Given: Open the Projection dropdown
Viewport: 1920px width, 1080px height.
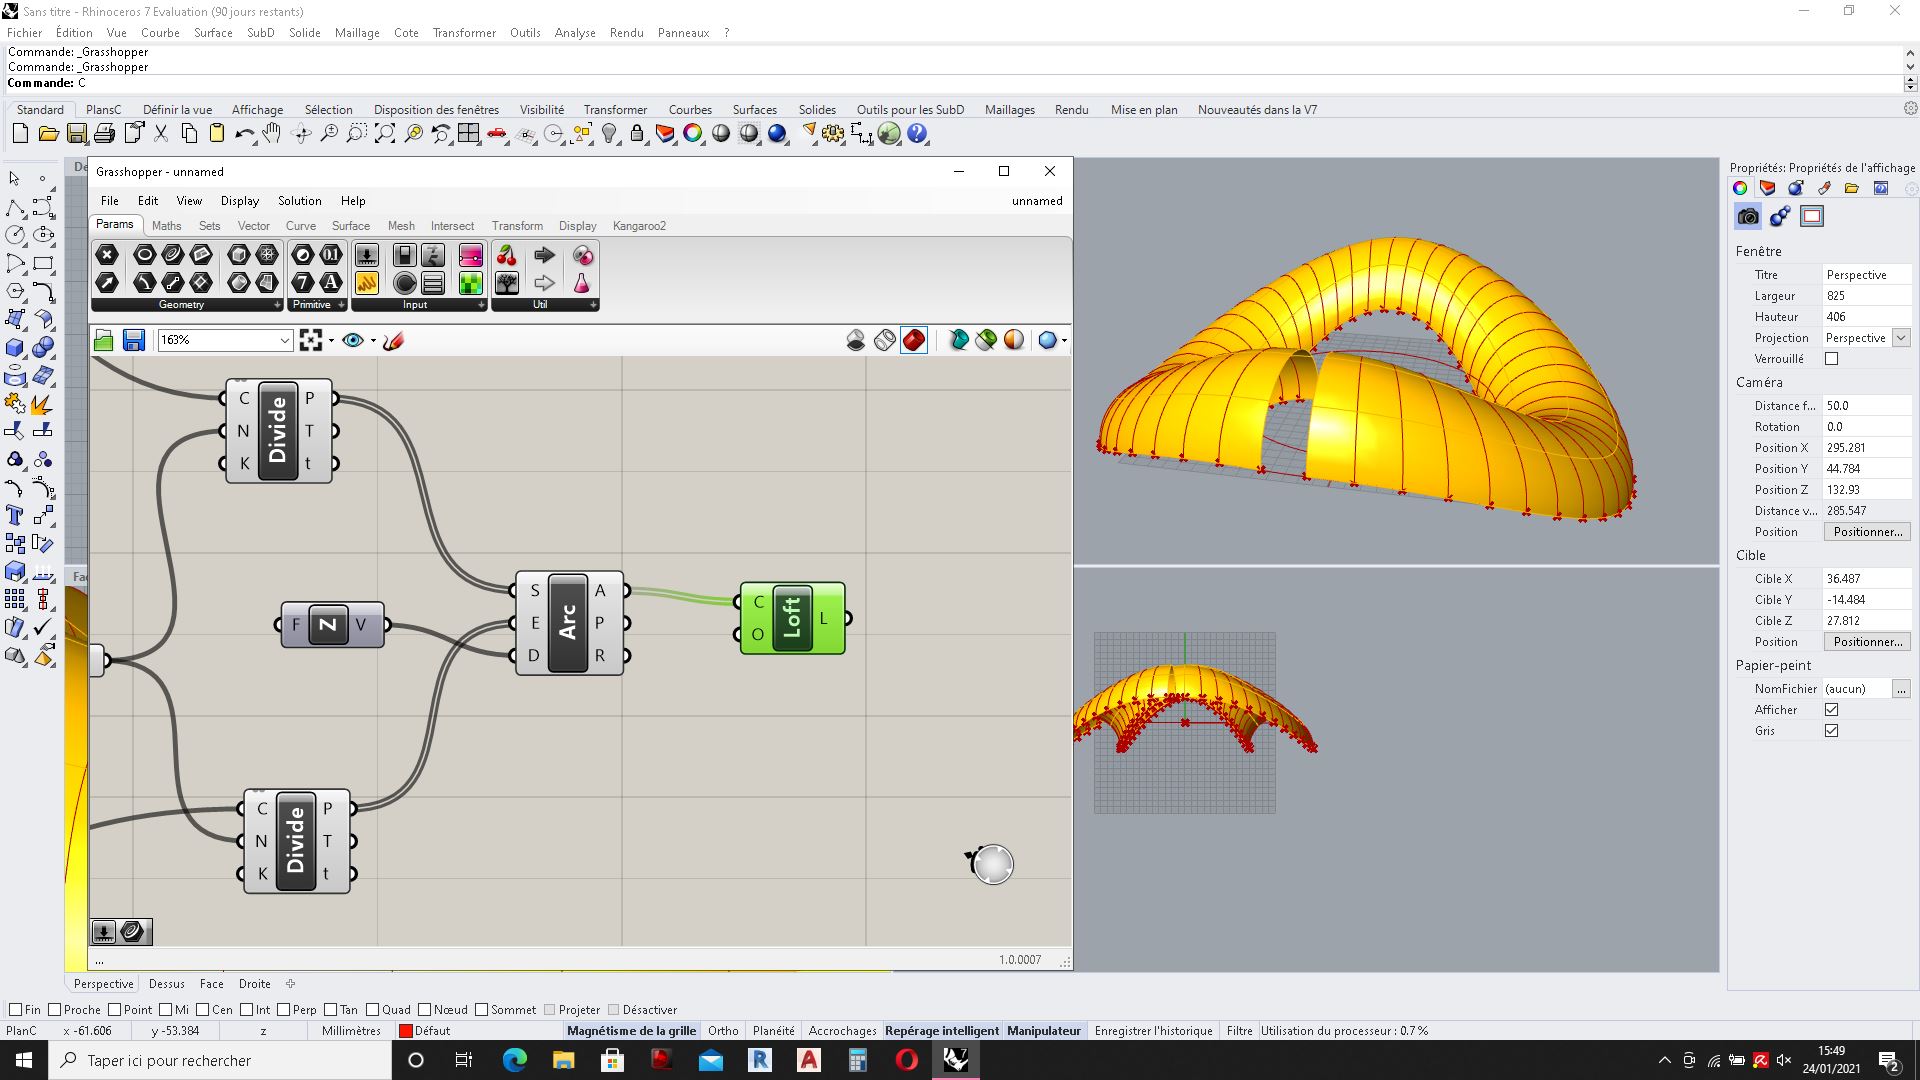Looking at the screenshot, I should (1901, 338).
